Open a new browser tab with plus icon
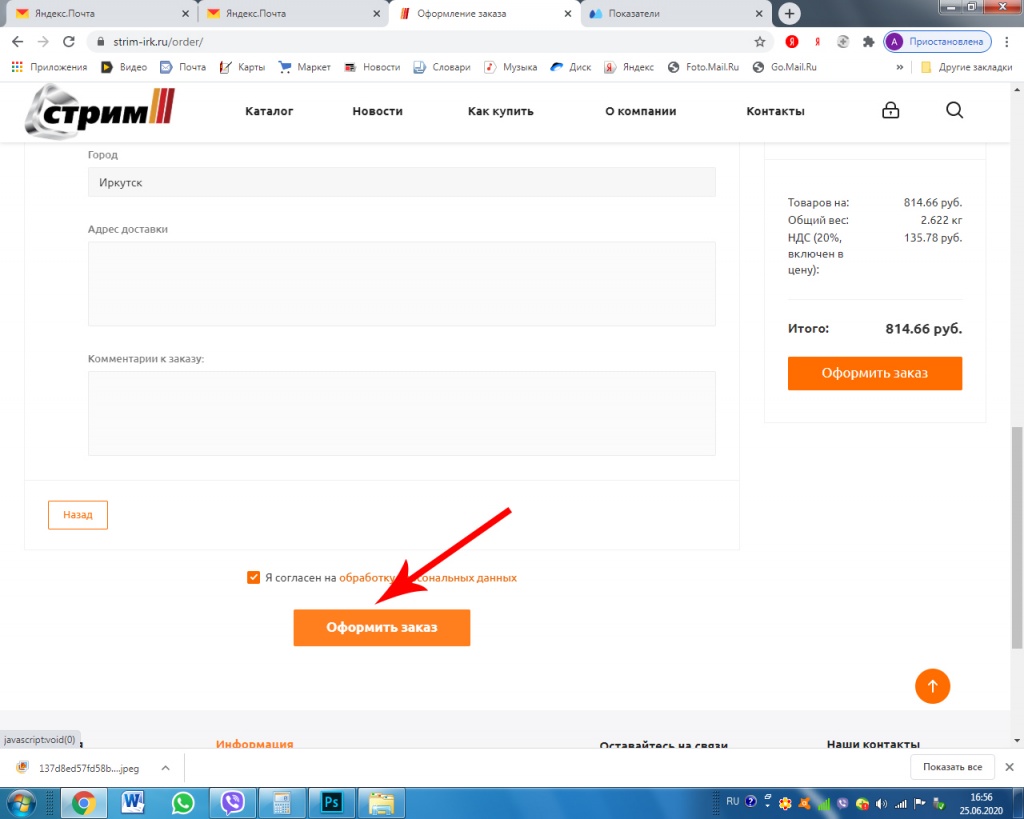The height and width of the screenshot is (819, 1024). tap(790, 14)
